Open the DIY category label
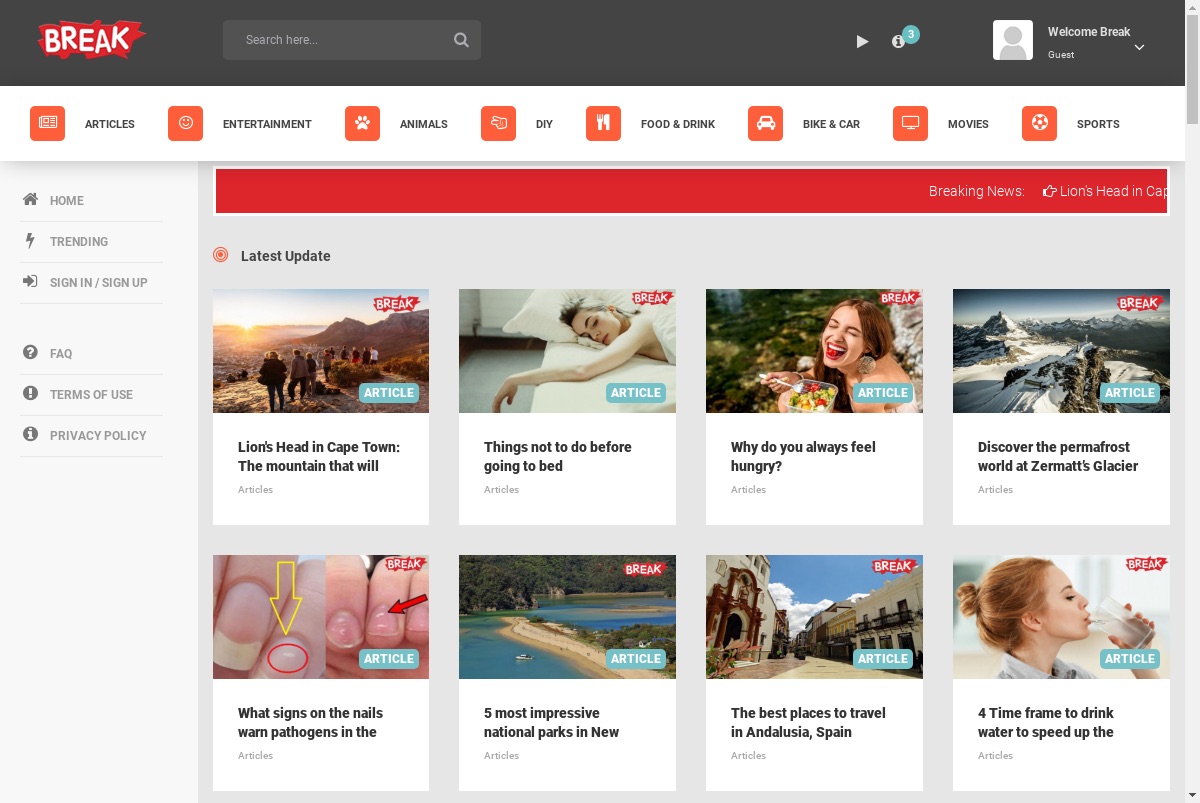The width and height of the screenshot is (1200, 803). click(544, 124)
